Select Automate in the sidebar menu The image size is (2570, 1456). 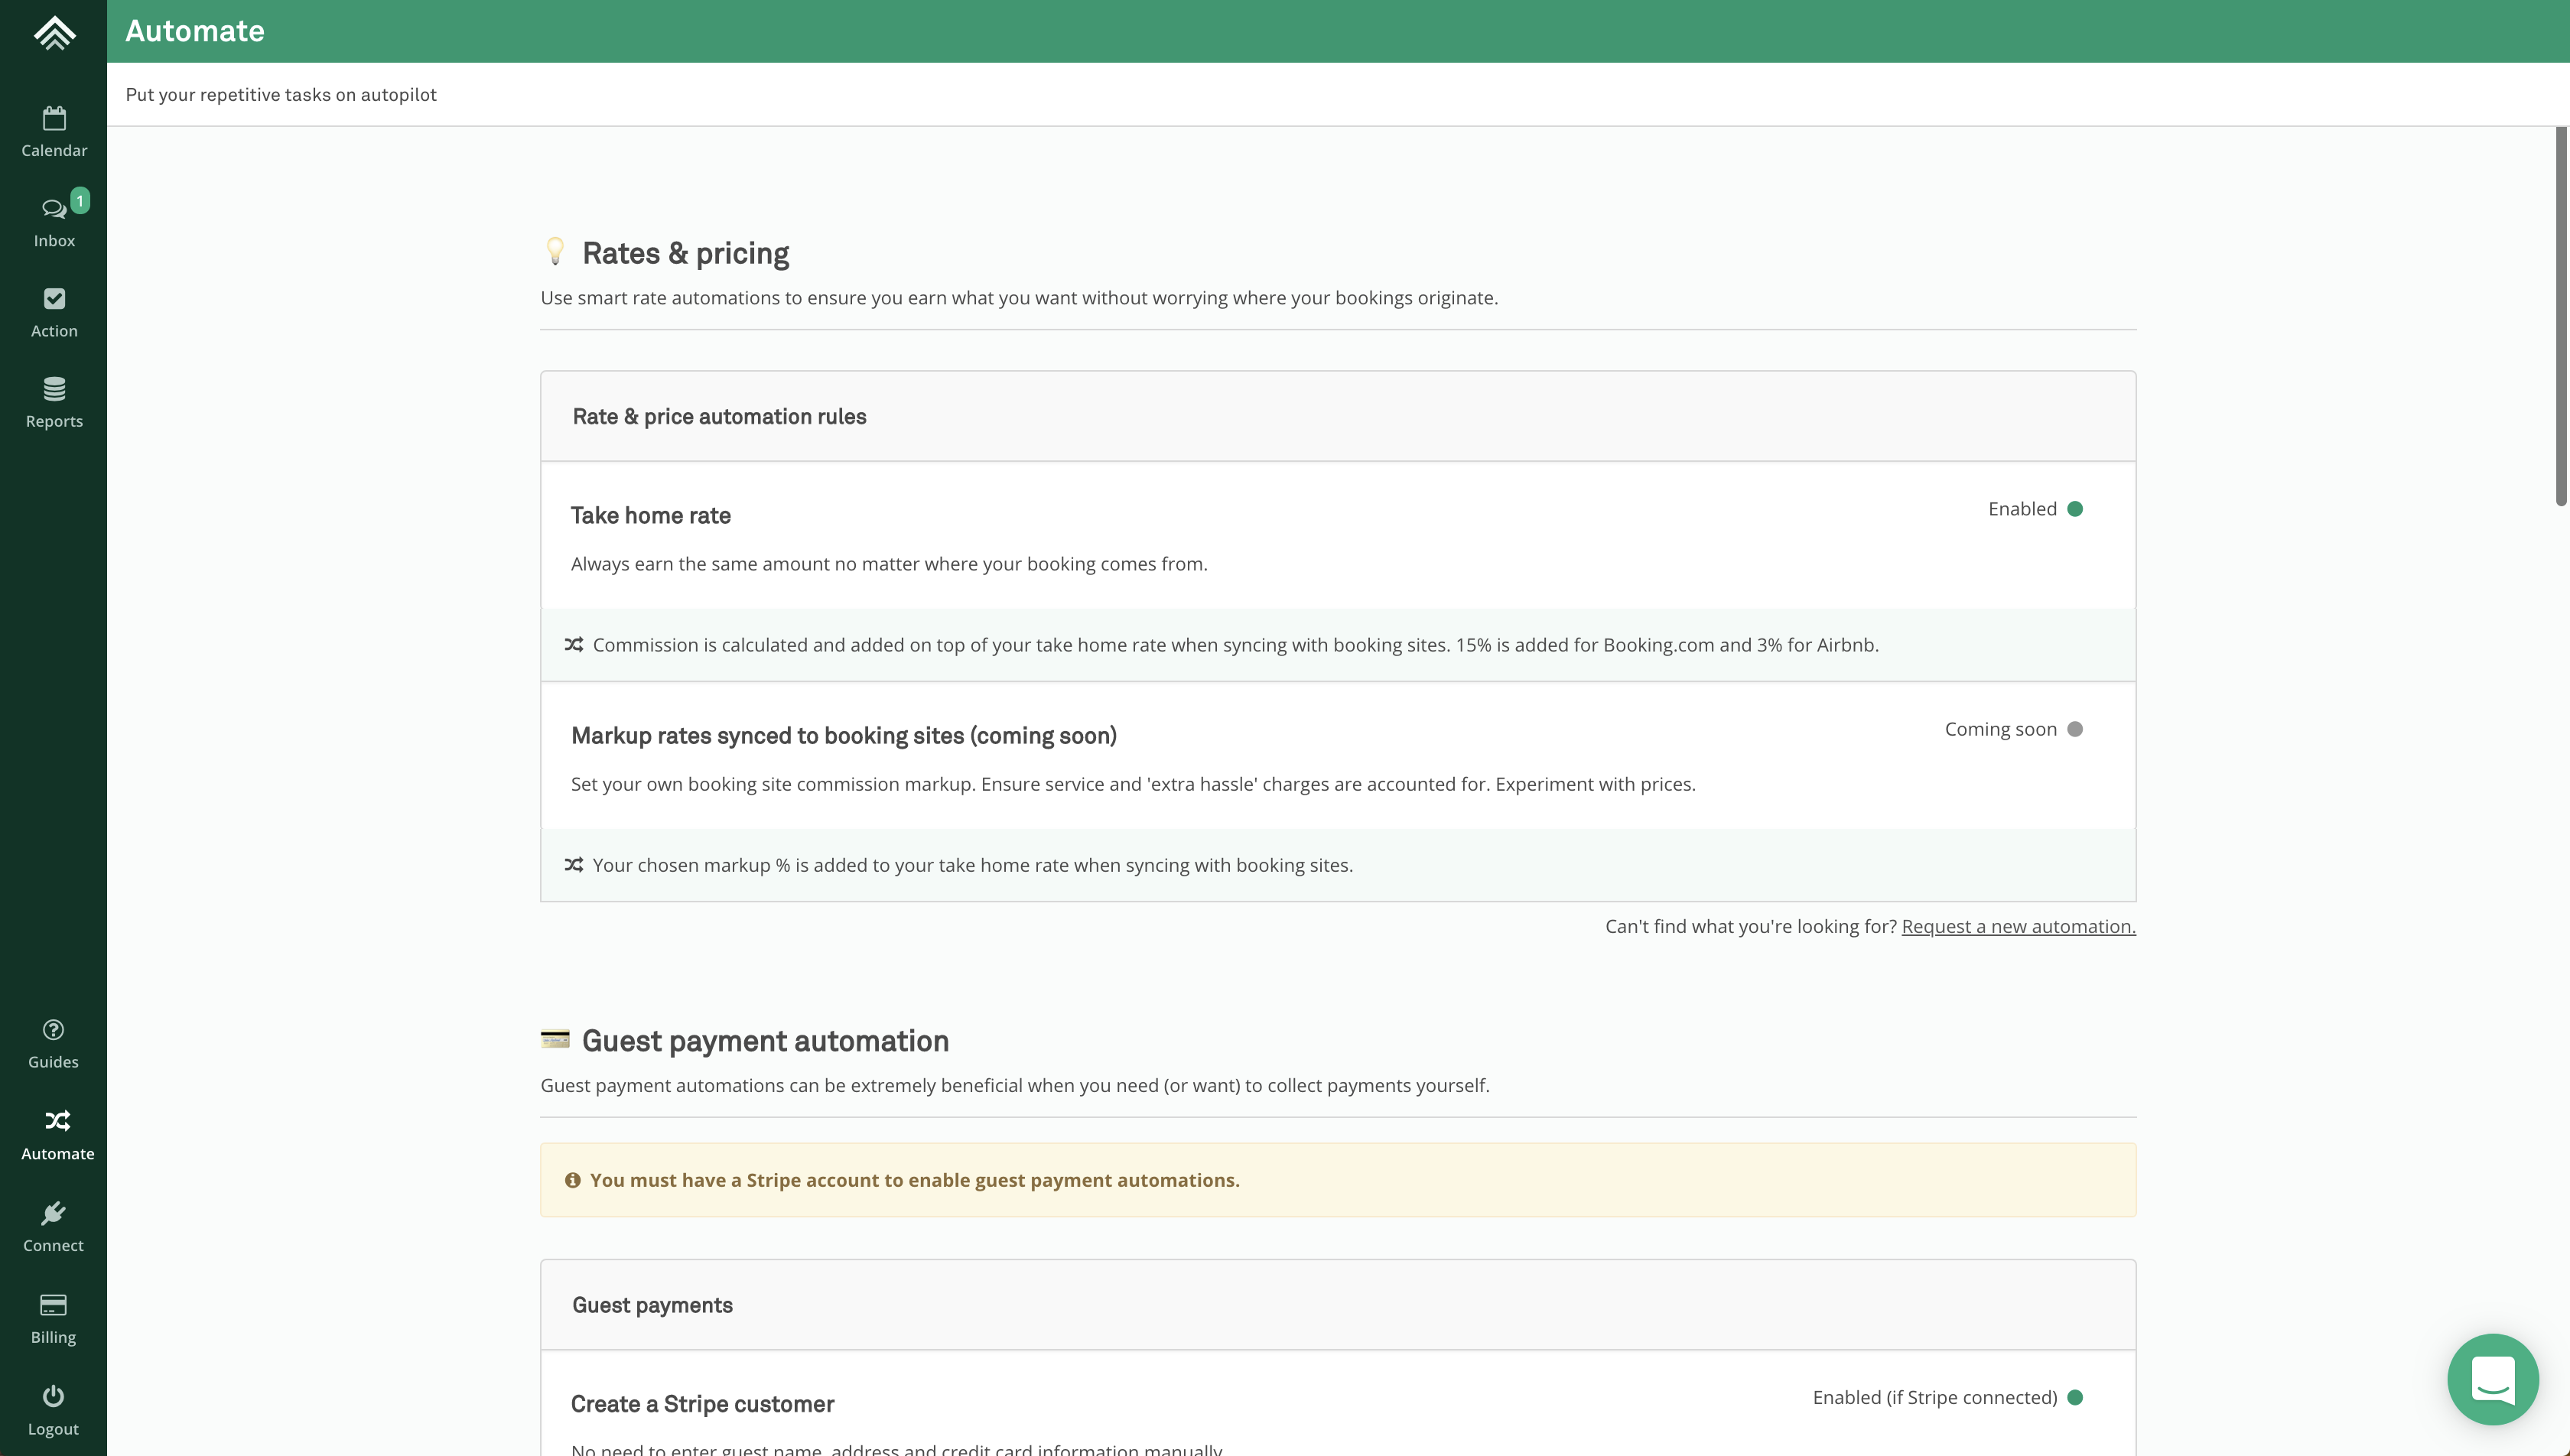[x=57, y=1134]
